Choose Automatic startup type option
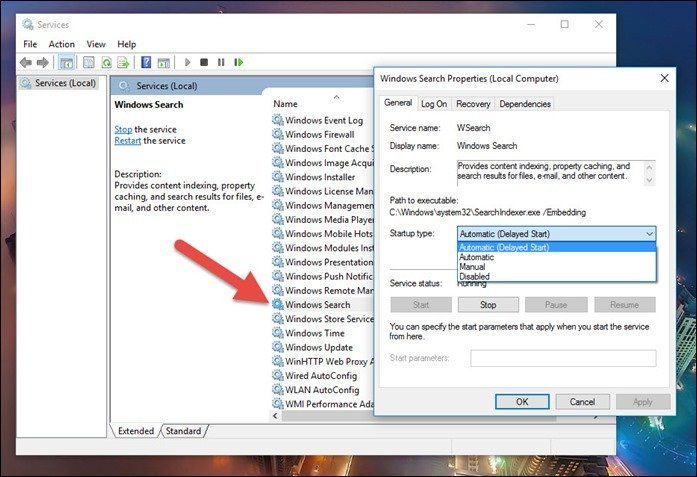The width and height of the screenshot is (697, 477). pos(557,257)
